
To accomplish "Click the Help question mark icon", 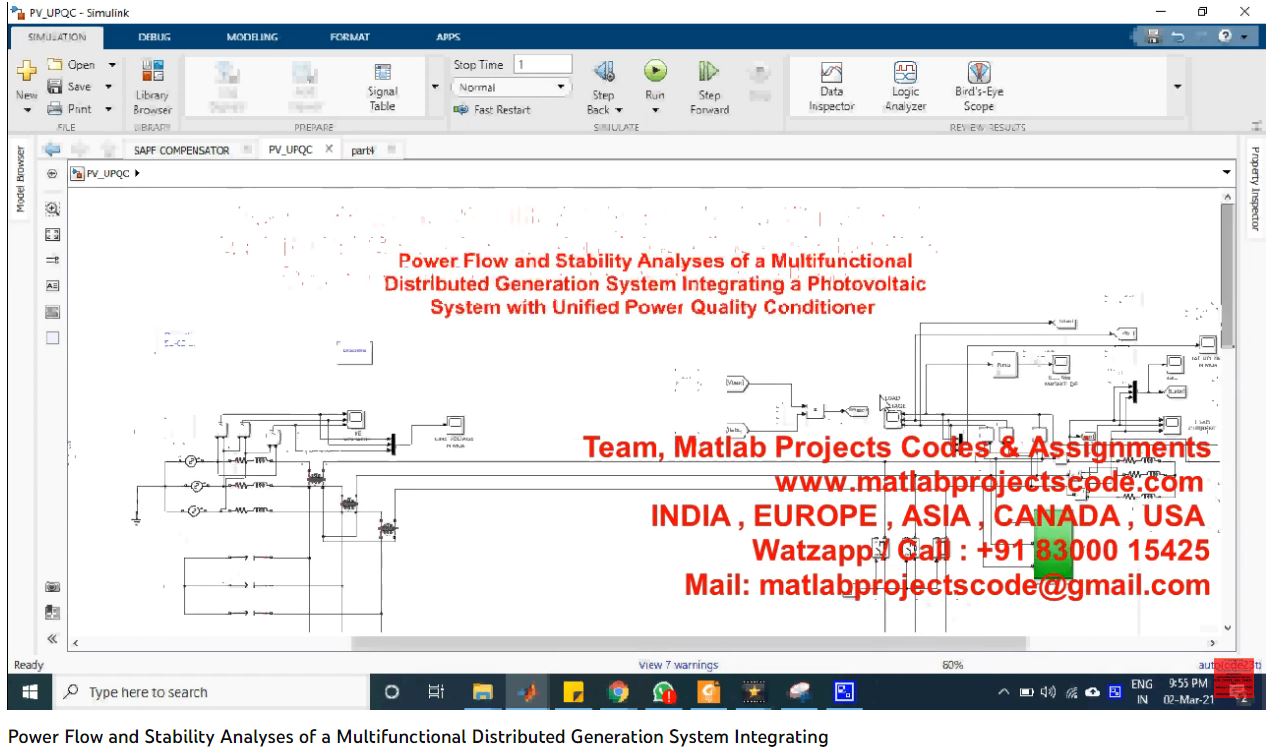I will pos(1225,37).
